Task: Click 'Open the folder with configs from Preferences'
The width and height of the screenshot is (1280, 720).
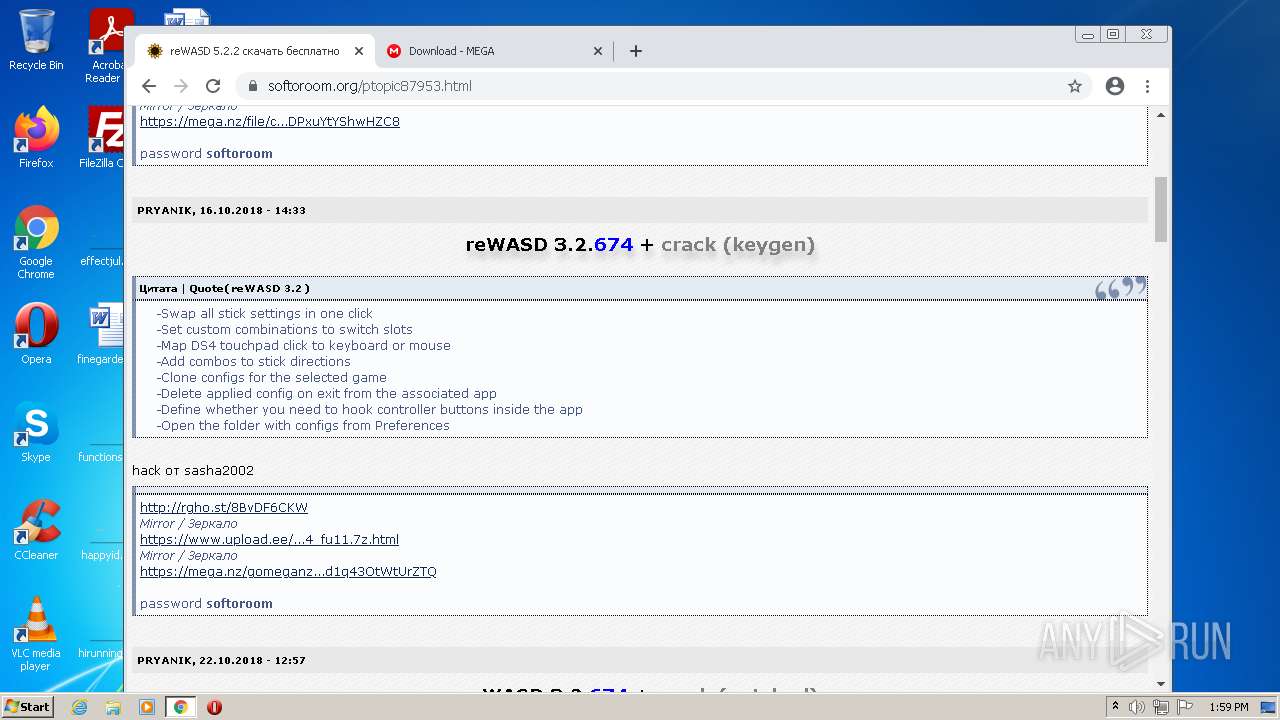Action: click(x=303, y=426)
